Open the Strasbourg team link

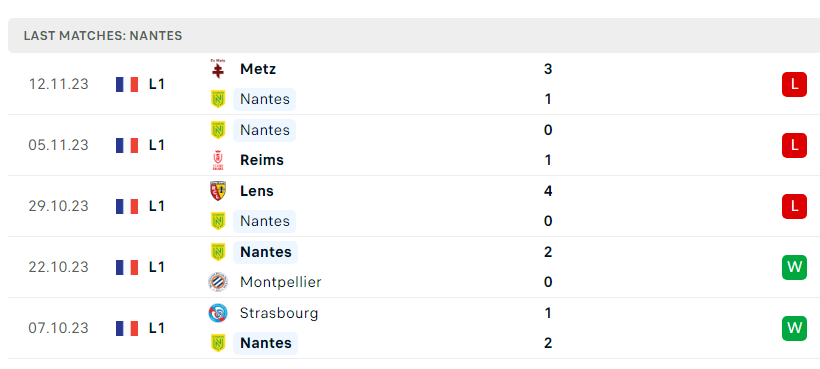[x=279, y=313]
